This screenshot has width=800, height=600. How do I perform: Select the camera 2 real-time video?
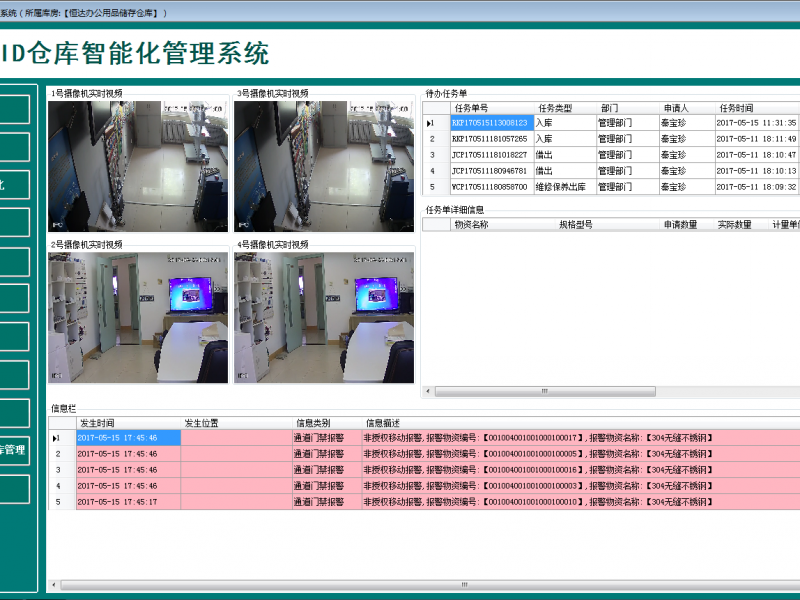coord(138,317)
